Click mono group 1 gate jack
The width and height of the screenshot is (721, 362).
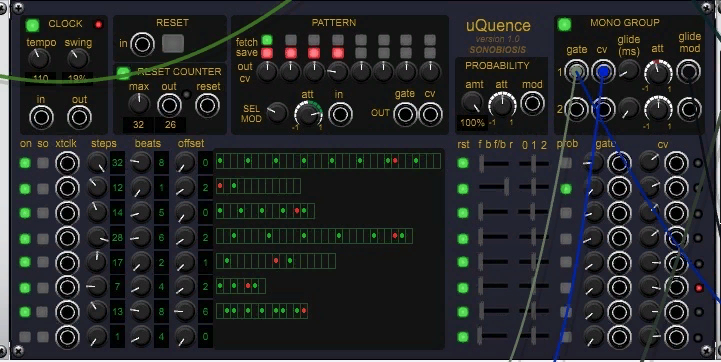click(x=576, y=71)
